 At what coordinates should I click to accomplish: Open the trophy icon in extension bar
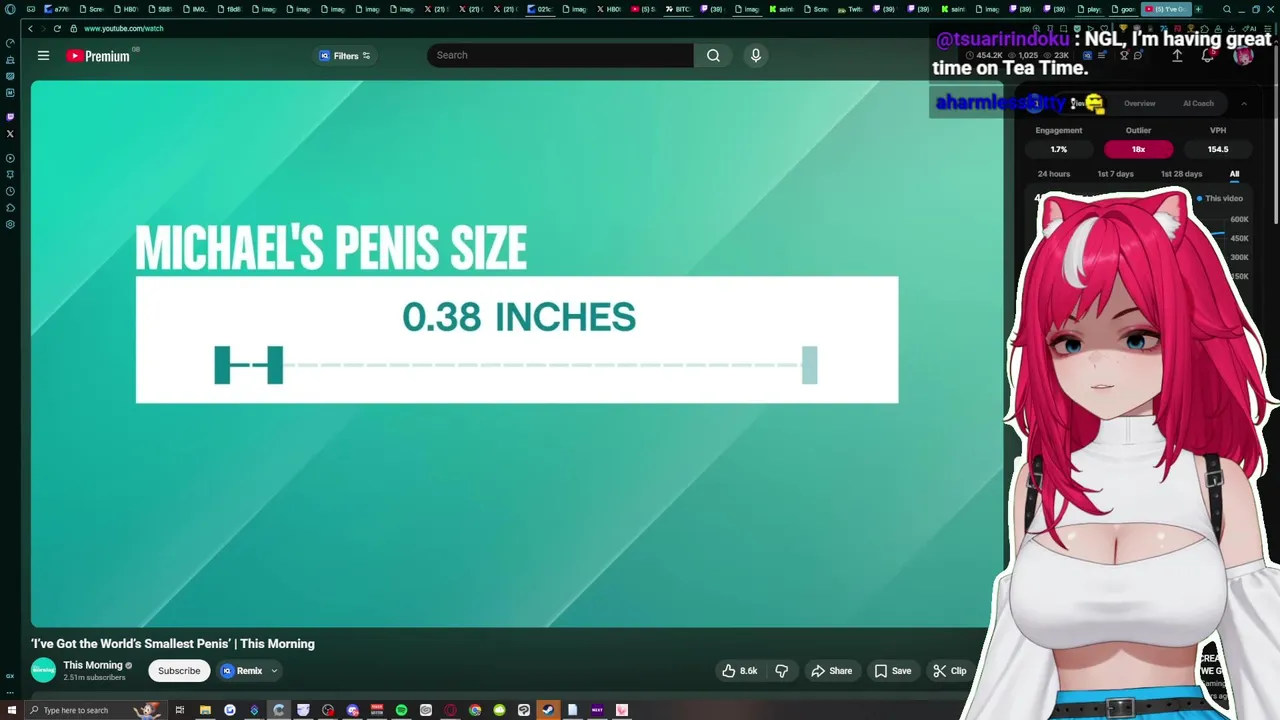[x=1123, y=56]
